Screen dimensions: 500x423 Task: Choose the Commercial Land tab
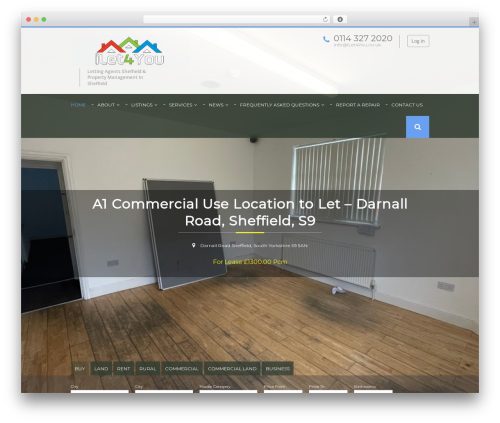coord(232,368)
